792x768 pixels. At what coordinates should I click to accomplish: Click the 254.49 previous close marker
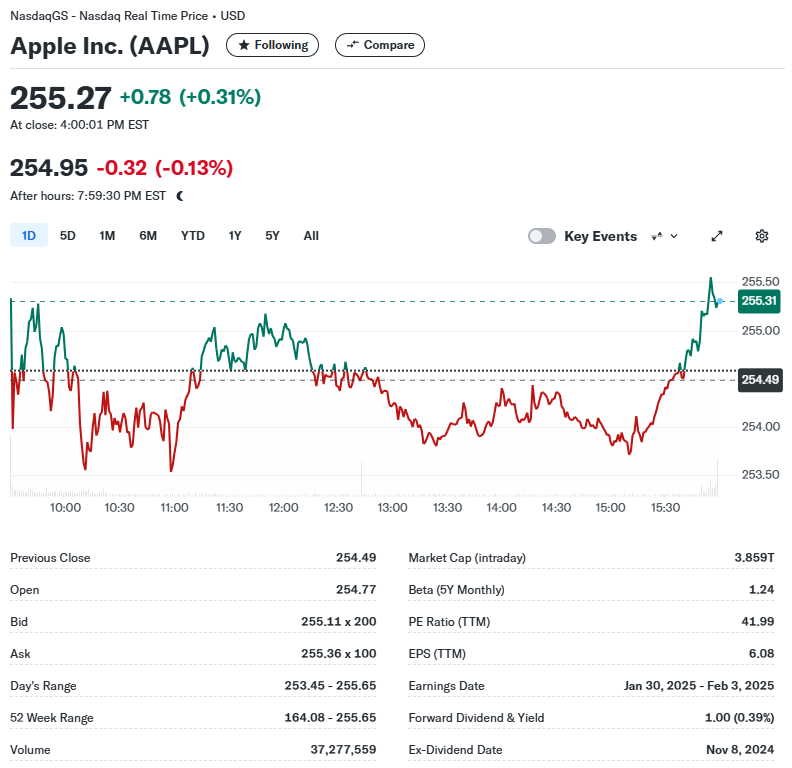click(x=760, y=379)
